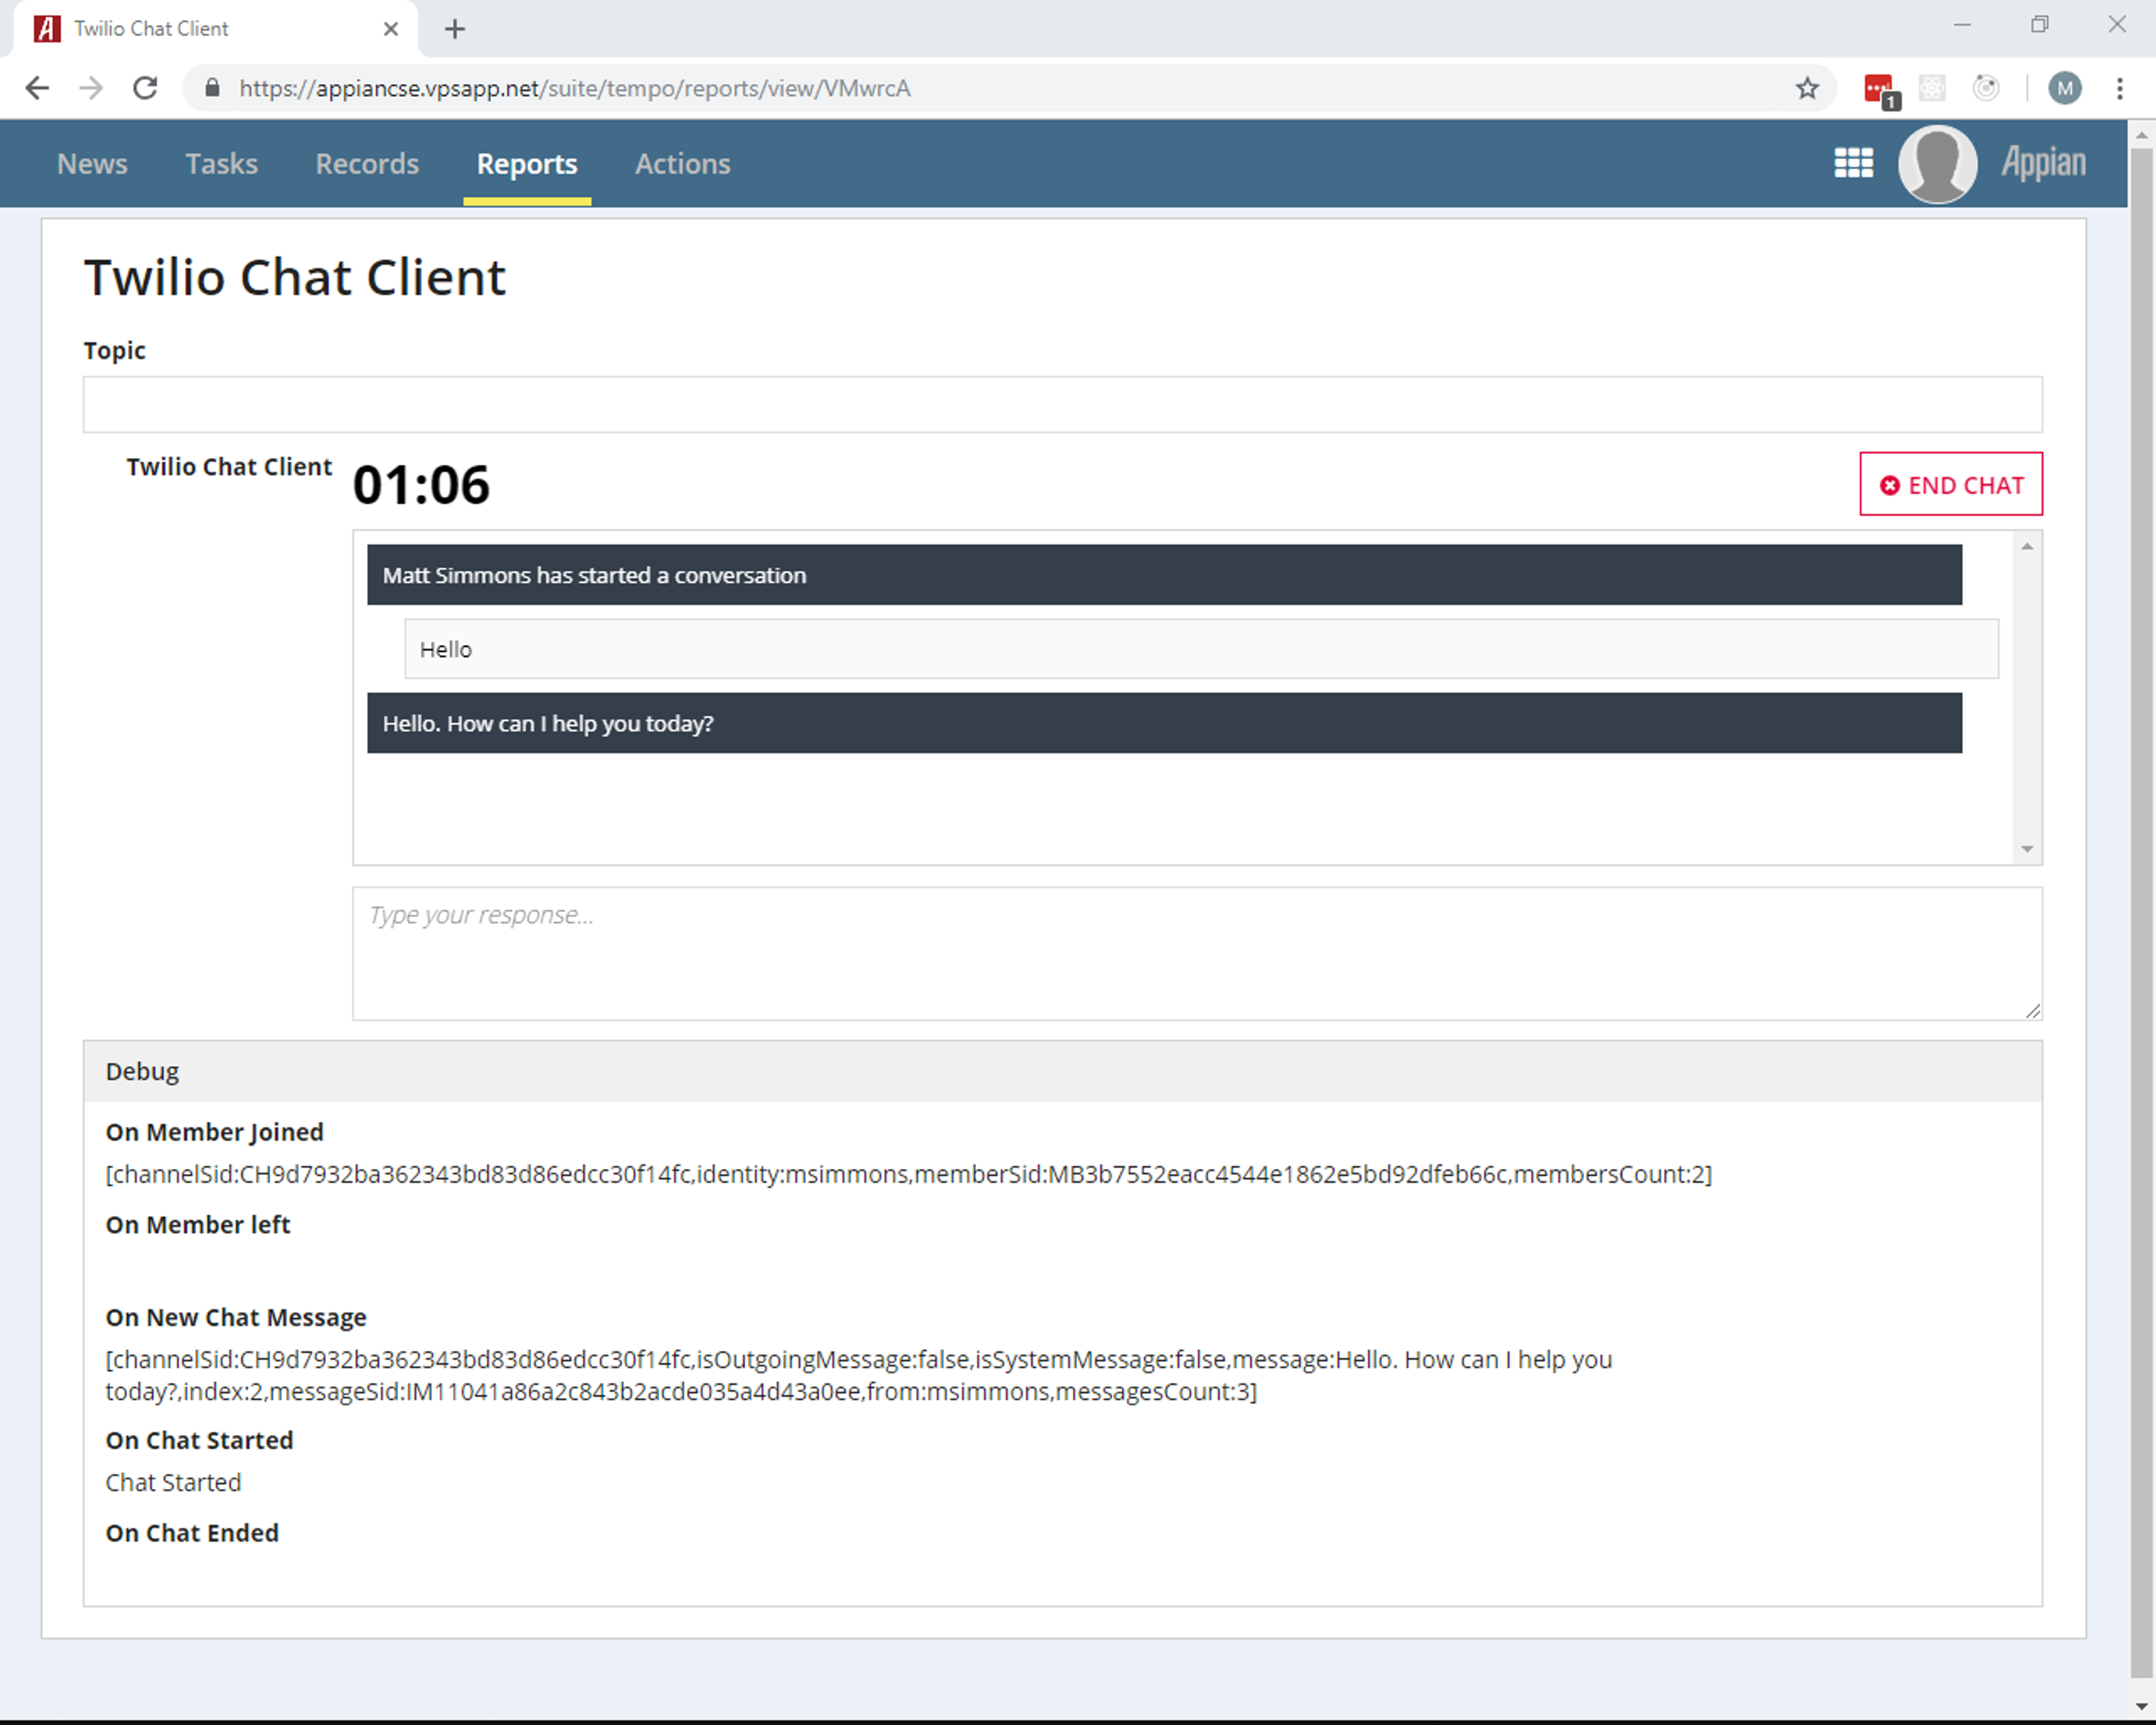Open the Chrome profile M icon
This screenshot has width=2156, height=1725.
(x=2065, y=88)
